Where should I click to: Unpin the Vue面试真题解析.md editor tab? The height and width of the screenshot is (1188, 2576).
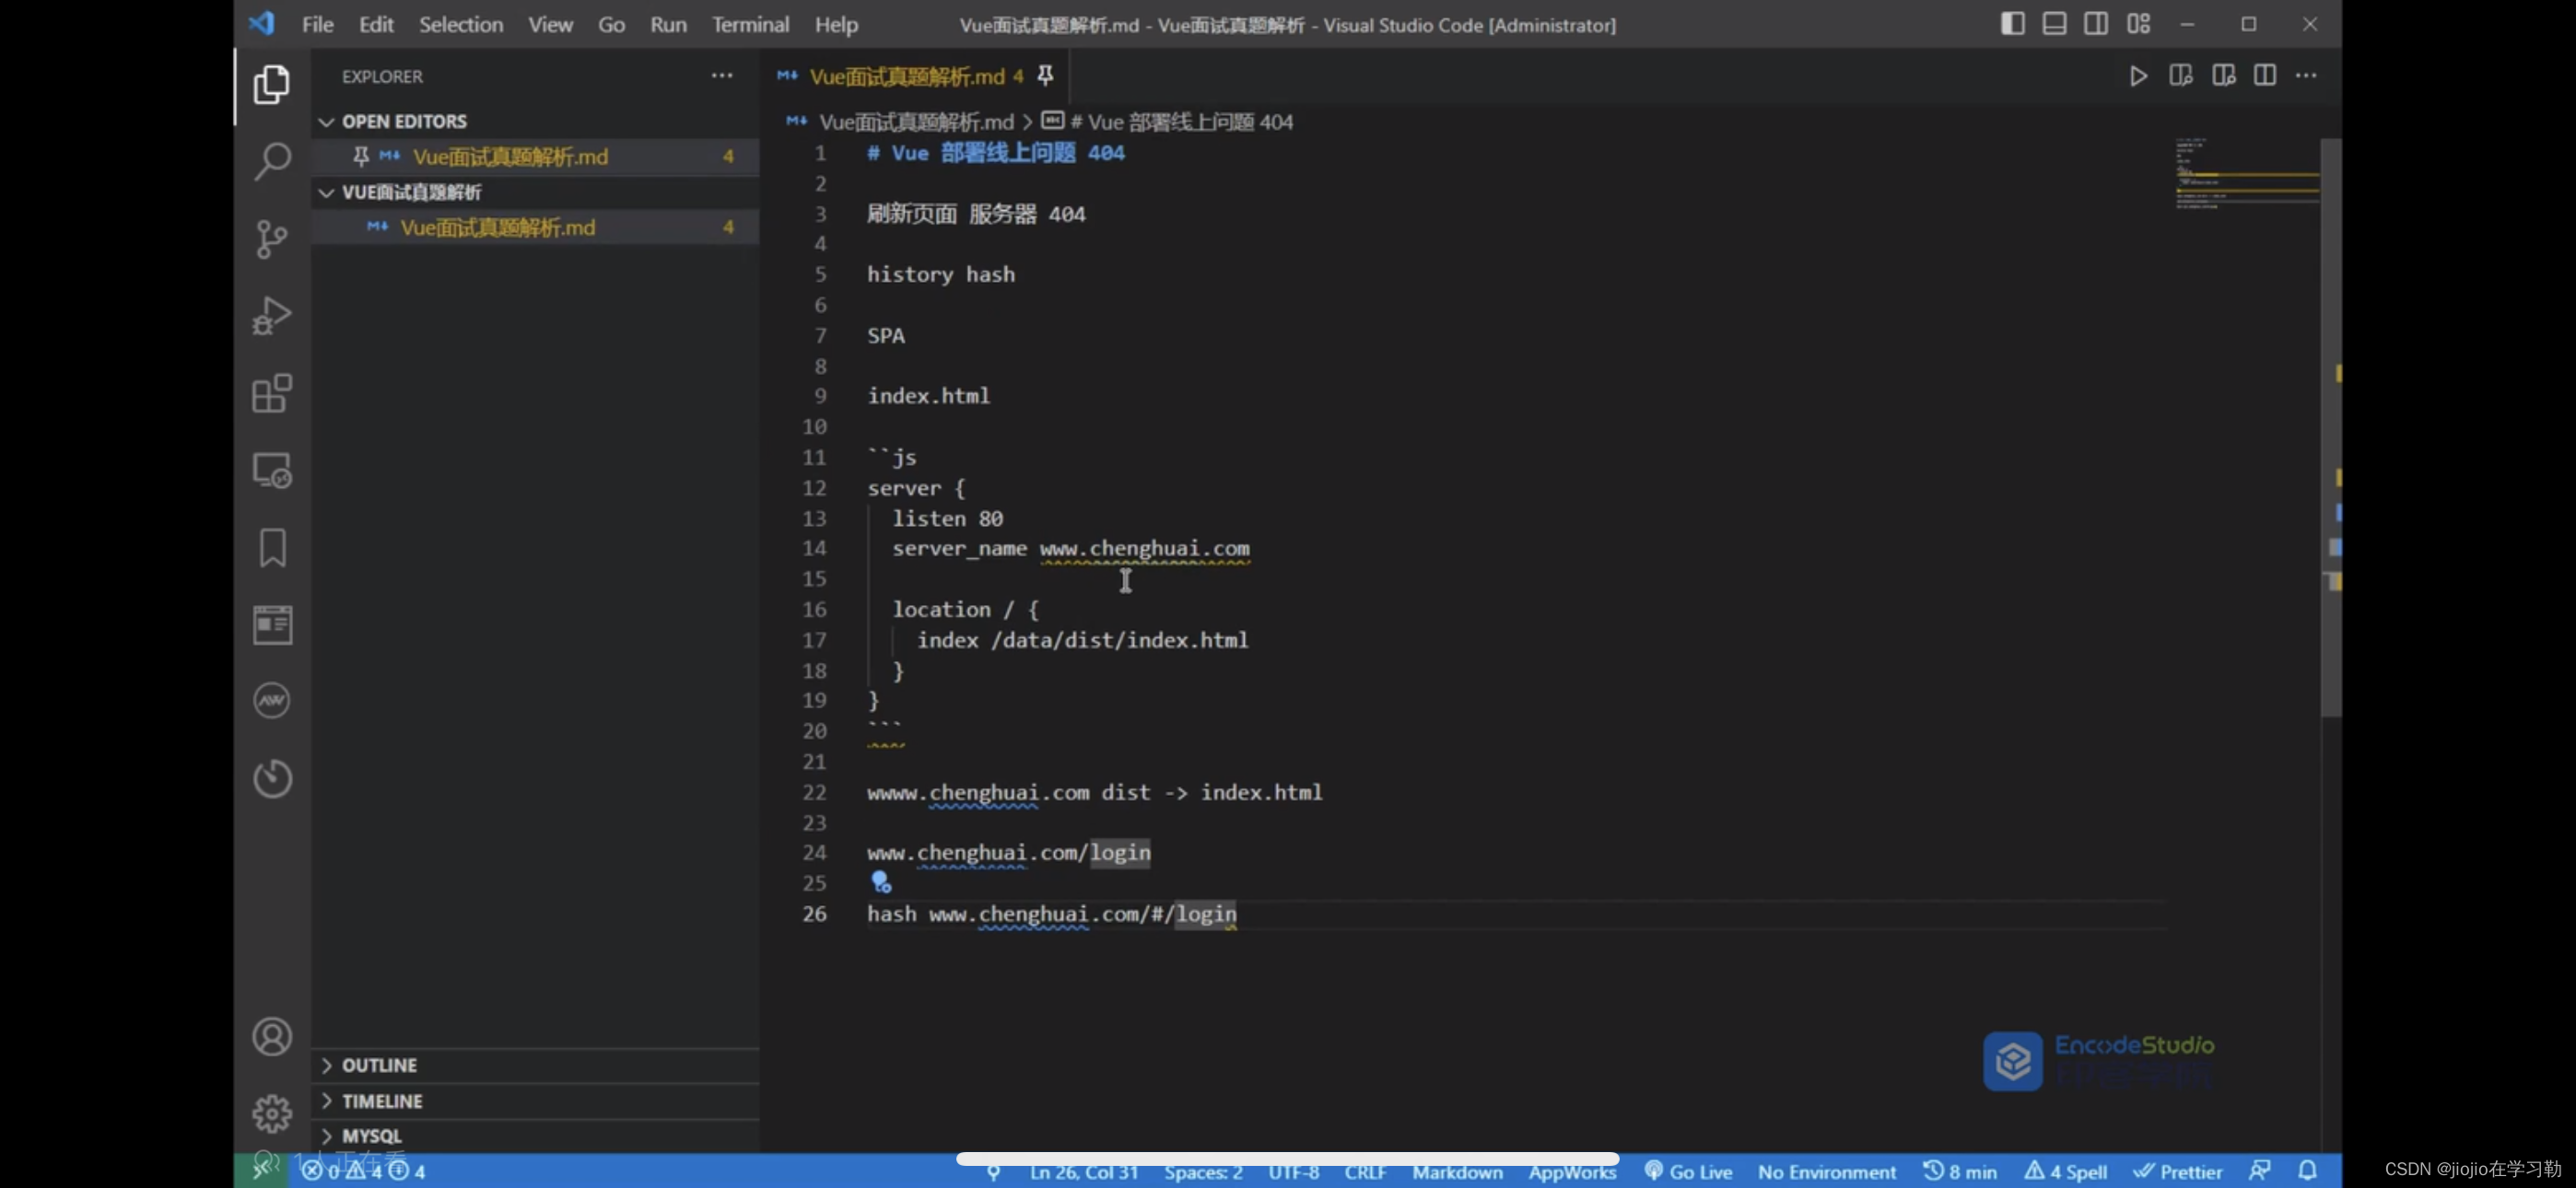[1044, 76]
